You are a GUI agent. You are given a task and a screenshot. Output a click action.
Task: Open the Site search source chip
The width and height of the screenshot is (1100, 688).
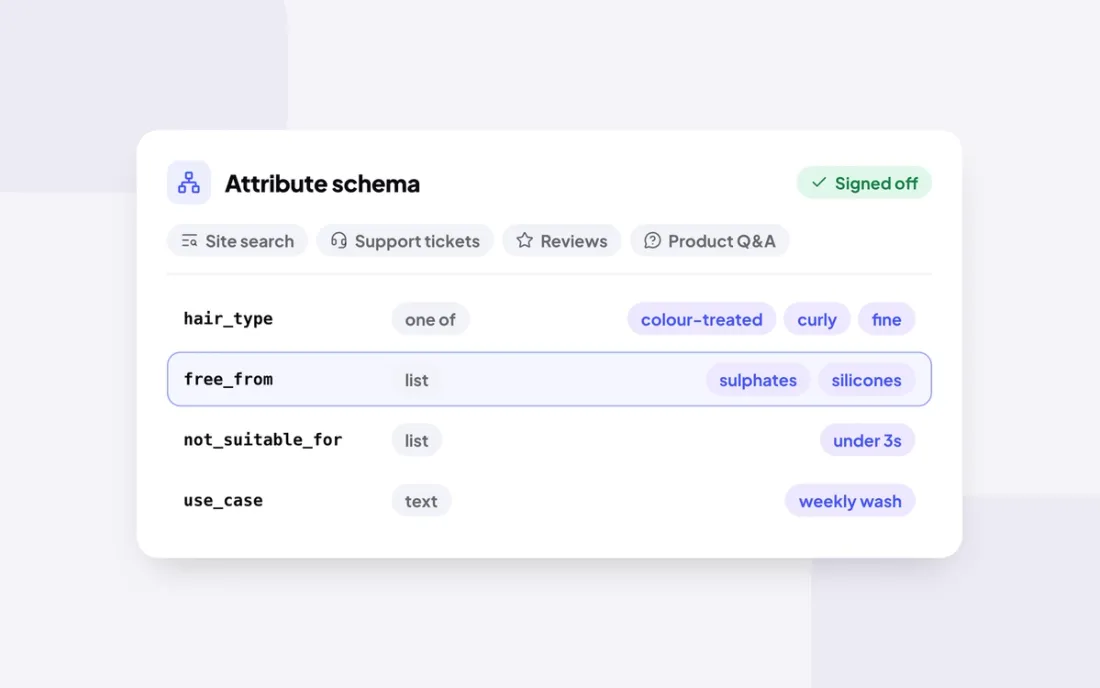pyautogui.click(x=237, y=241)
